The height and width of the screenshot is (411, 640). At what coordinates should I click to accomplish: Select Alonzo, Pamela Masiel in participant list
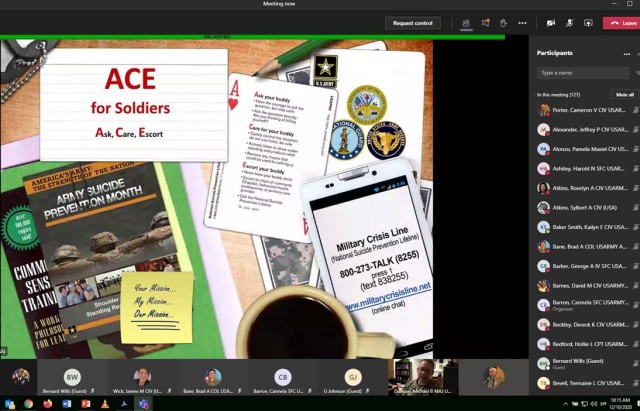[588, 149]
